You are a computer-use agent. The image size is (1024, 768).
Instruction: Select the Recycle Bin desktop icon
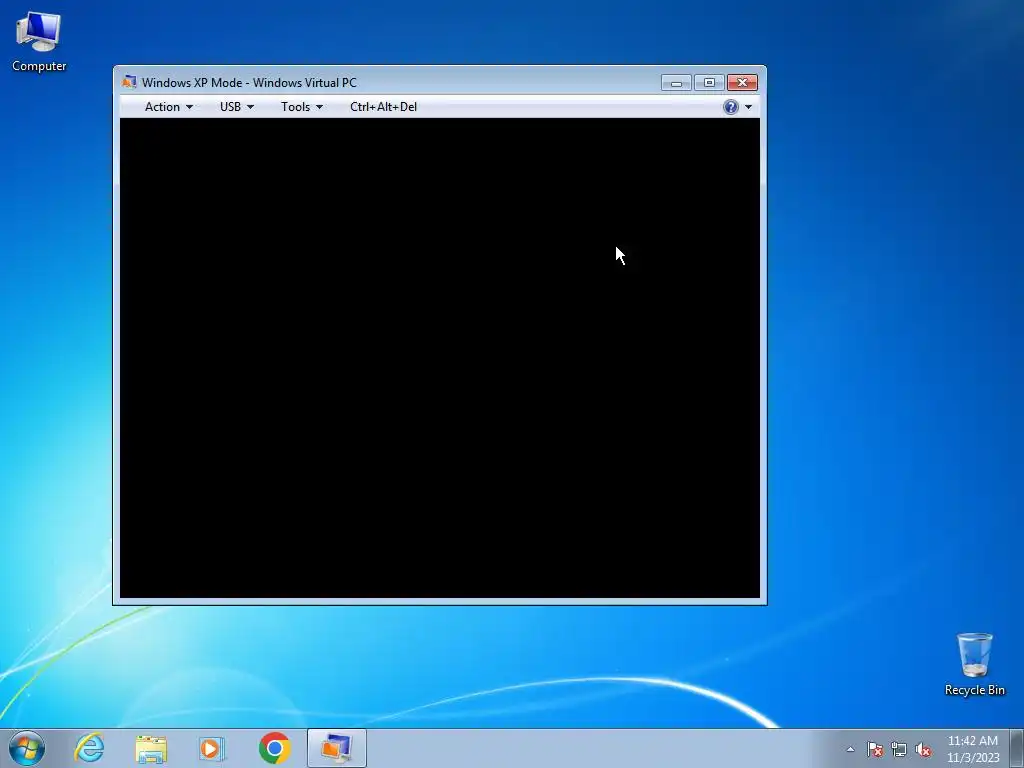[x=974, y=664]
